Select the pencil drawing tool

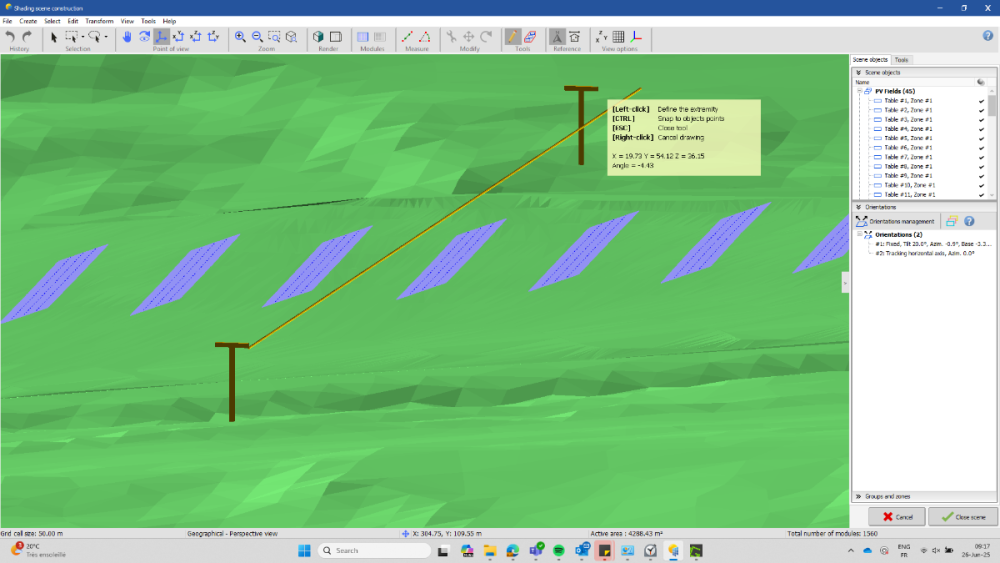click(513, 37)
